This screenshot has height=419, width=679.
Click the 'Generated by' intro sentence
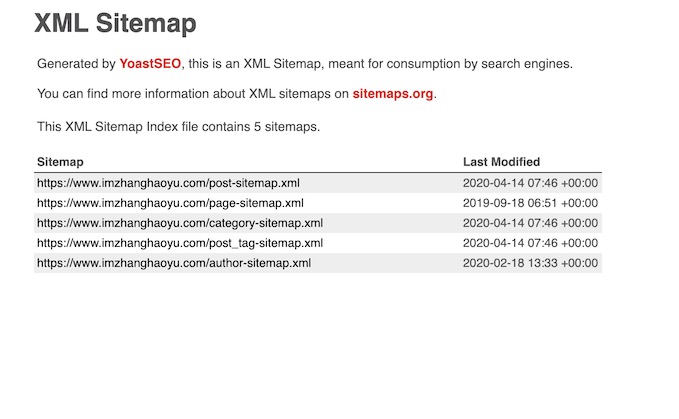click(x=305, y=64)
